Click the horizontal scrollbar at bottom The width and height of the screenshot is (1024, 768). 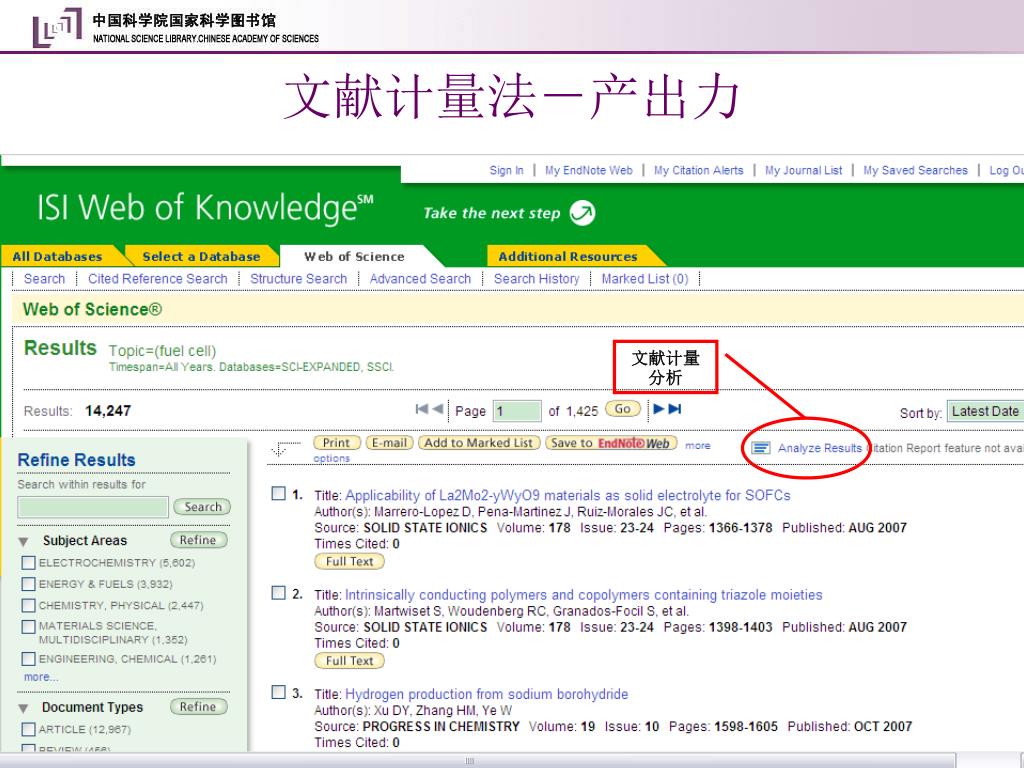coord(477,761)
